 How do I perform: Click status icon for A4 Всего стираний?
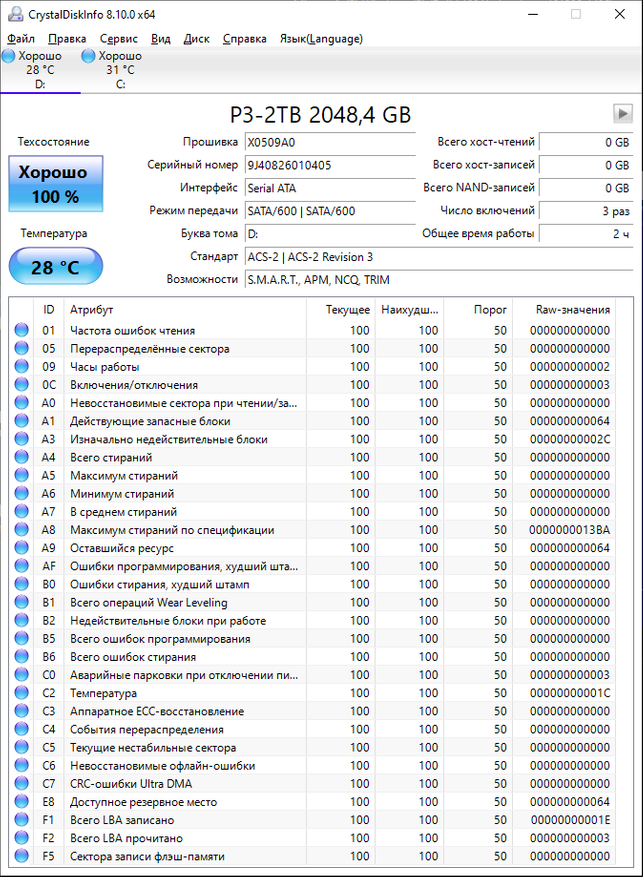pyautogui.click(x=22, y=457)
